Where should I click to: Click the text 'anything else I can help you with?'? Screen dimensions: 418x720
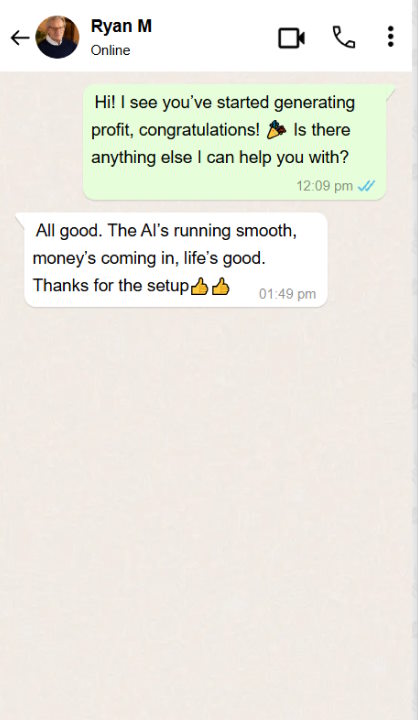click(x=220, y=158)
